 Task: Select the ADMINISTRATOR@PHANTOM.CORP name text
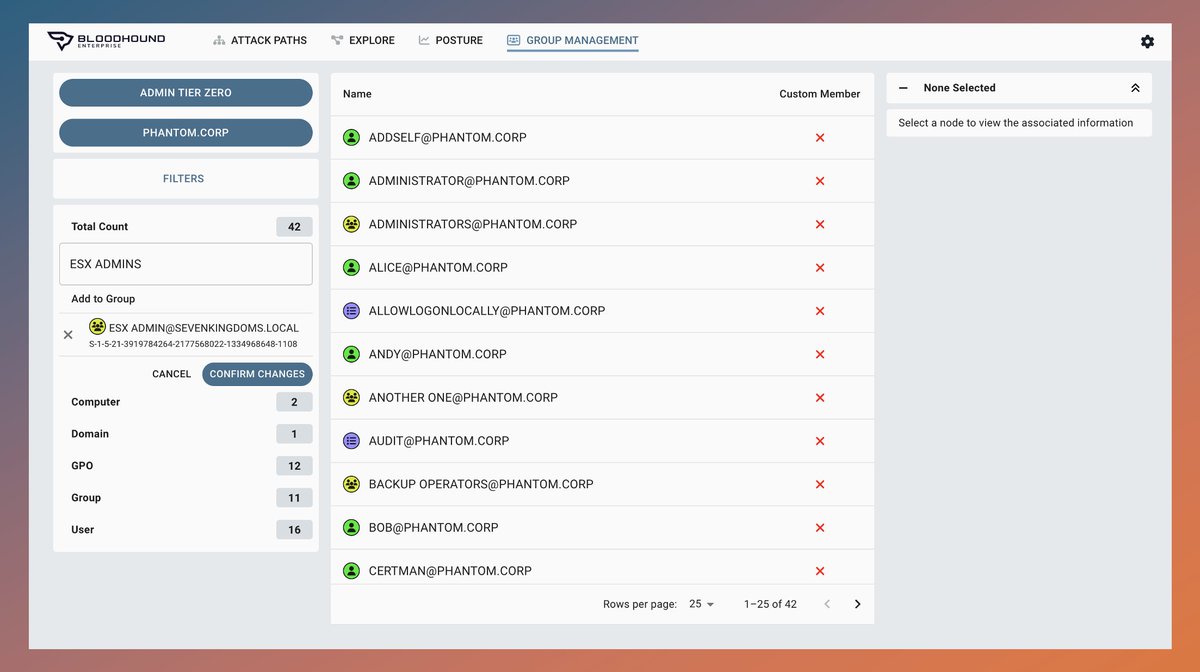(469, 181)
